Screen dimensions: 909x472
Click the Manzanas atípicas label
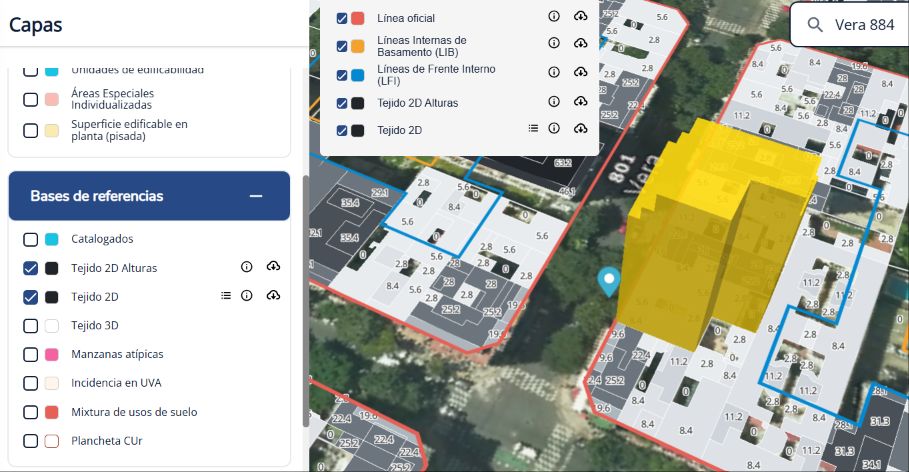tap(117, 354)
